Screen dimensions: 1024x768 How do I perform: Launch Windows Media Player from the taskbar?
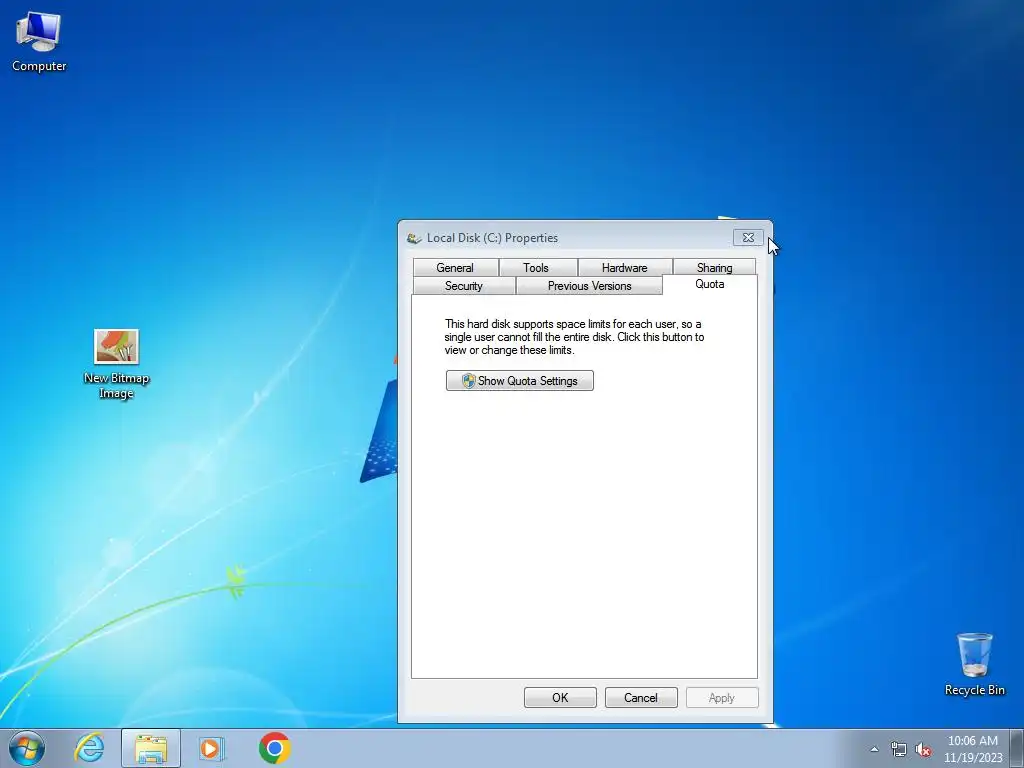click(x=212, y=748)
